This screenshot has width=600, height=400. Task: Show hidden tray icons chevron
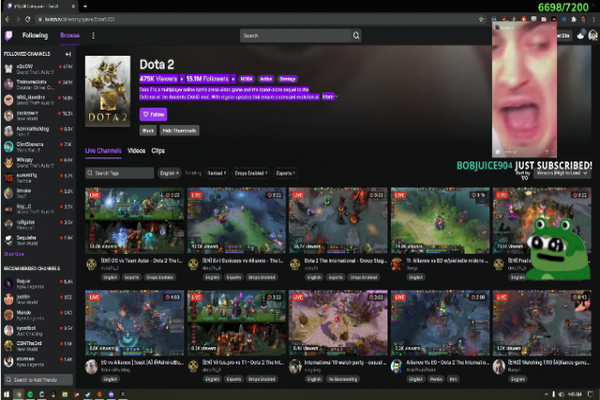pos(546,394)
